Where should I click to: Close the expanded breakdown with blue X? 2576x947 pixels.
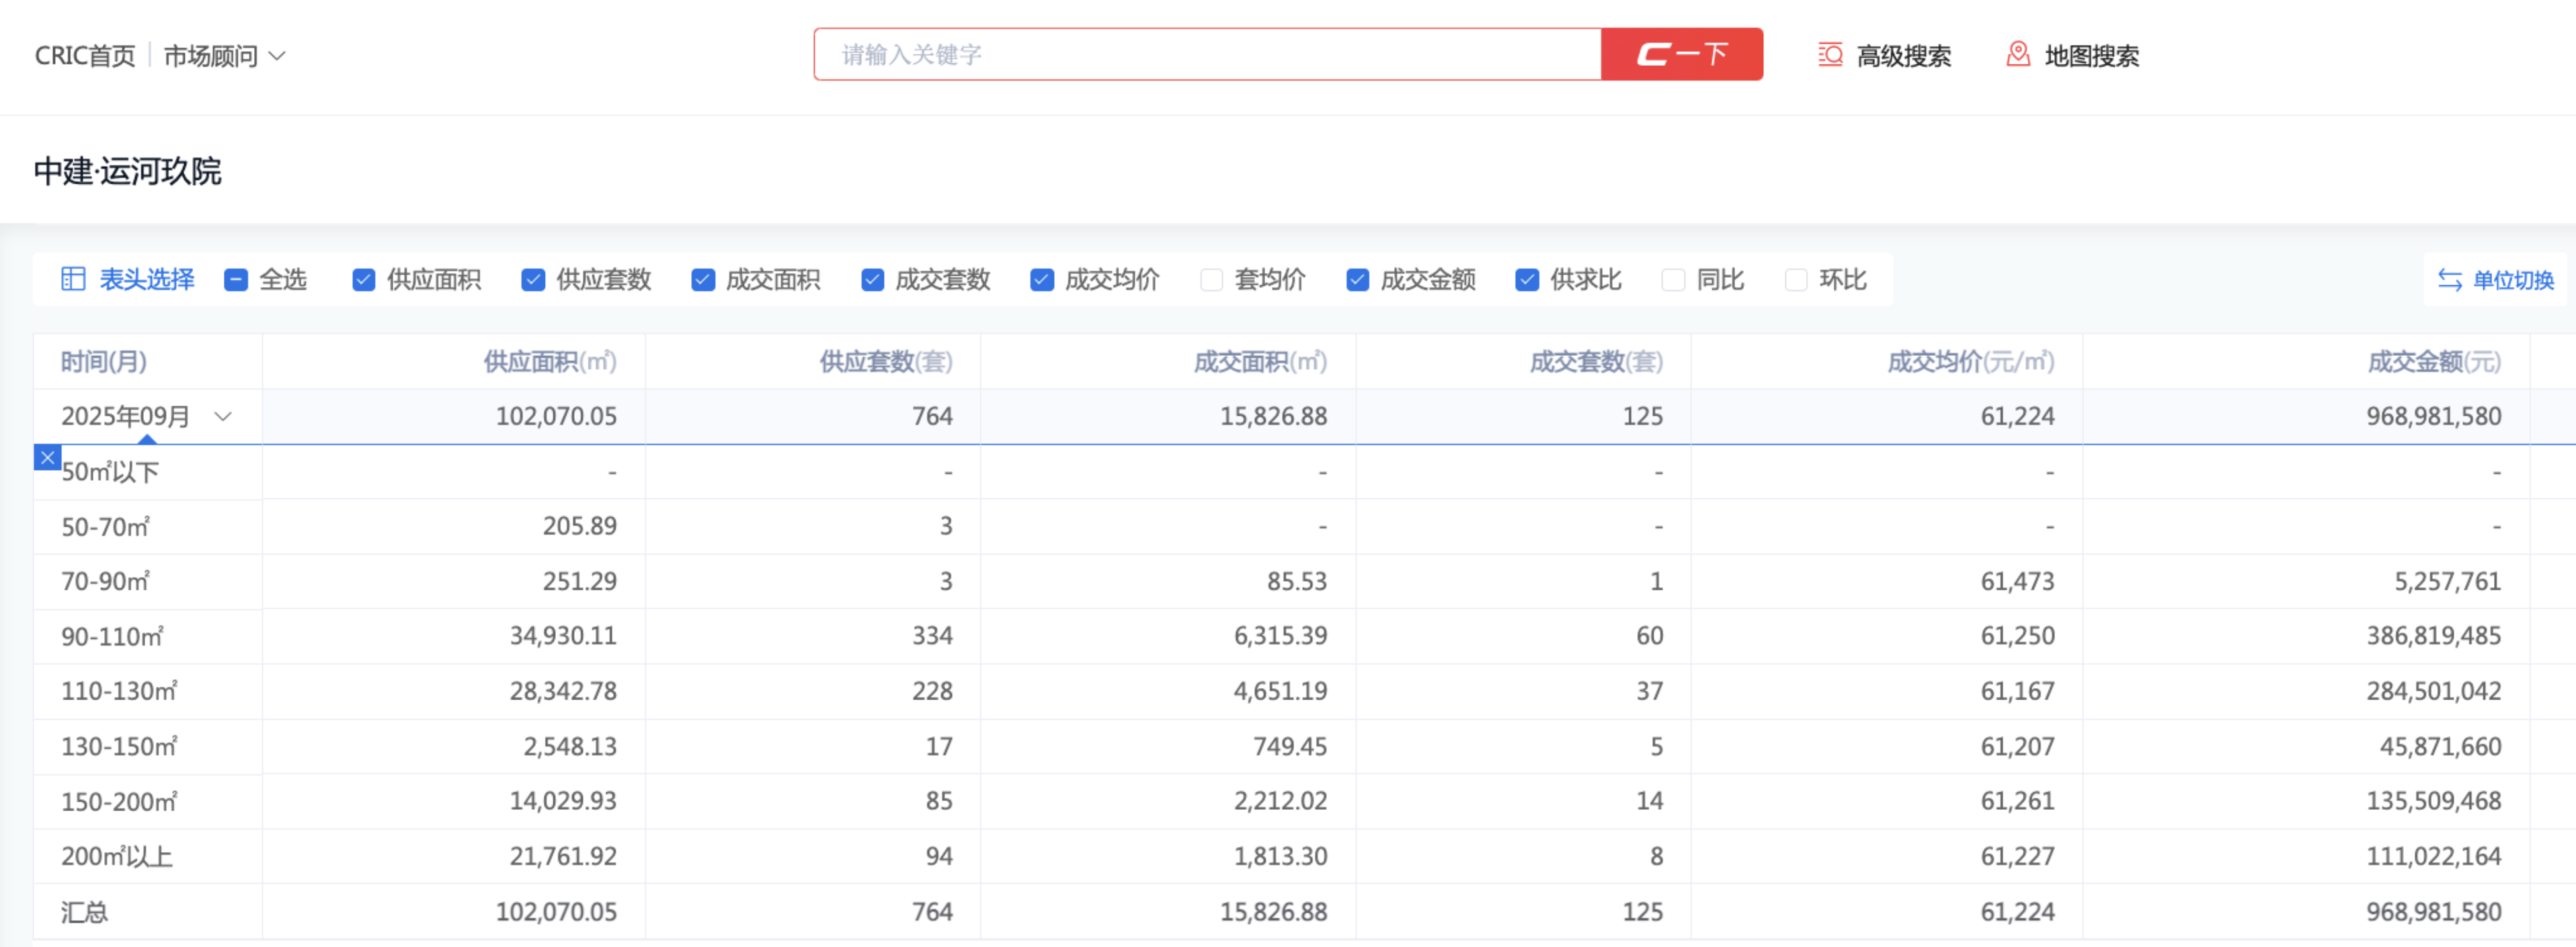47,458
